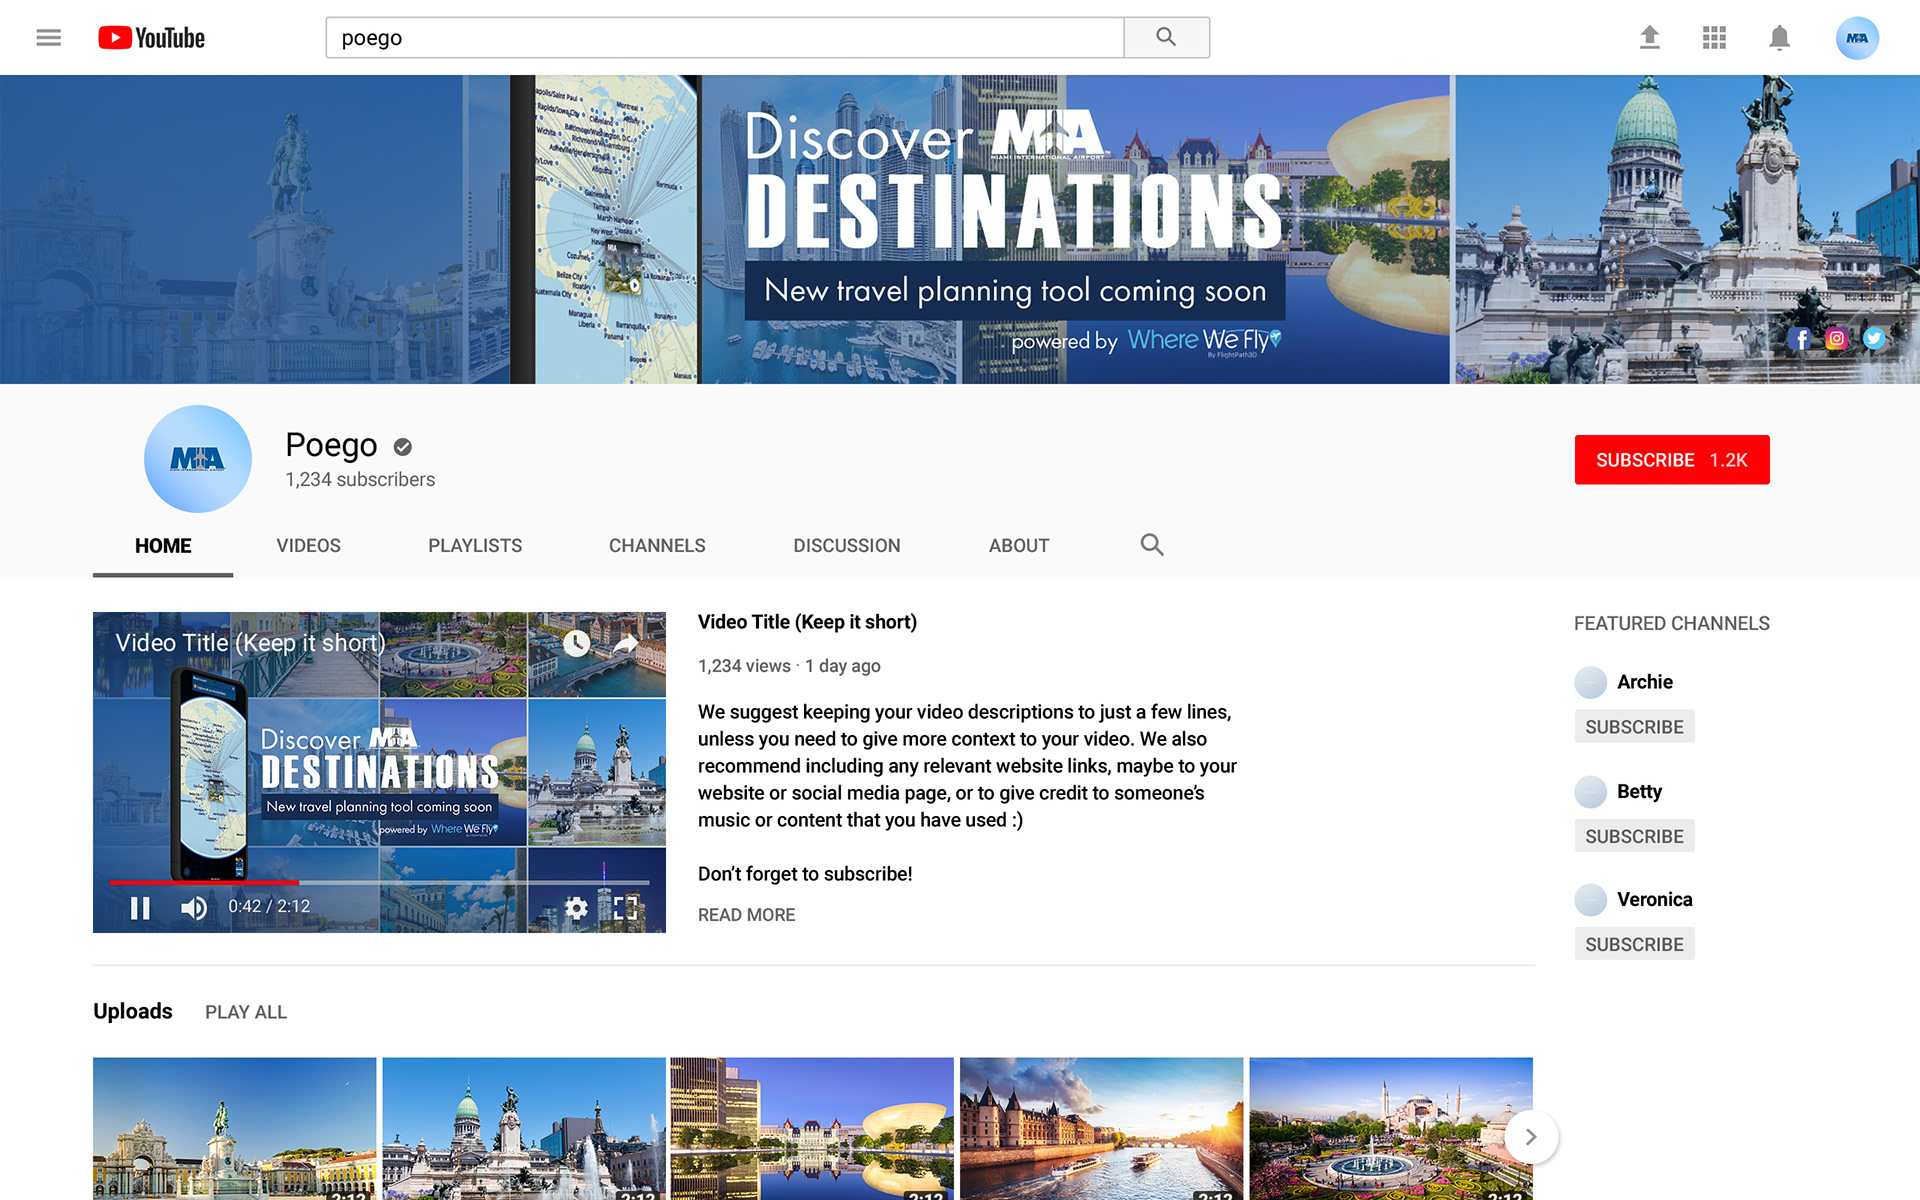Image resolution: width=1920 pixels, height=1200 pixels.
Task: Go to YouTube home via logo
Action: [x=151, y=38]
